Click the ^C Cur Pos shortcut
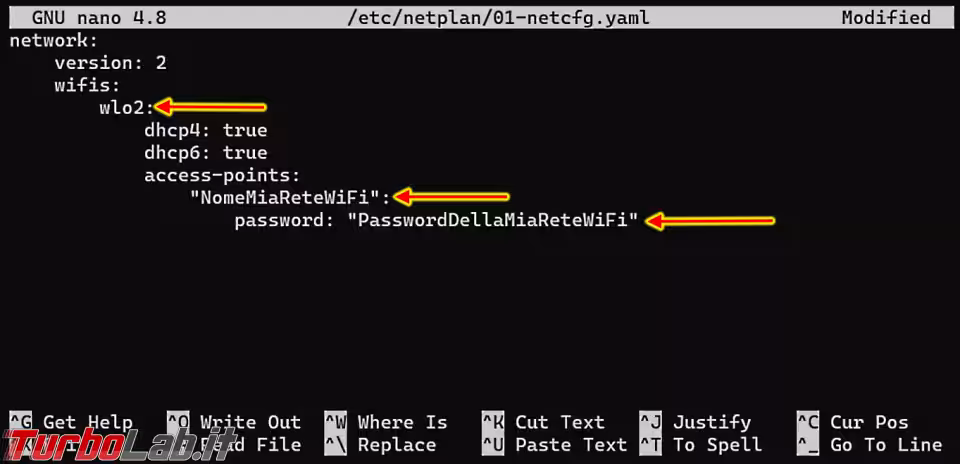The image size is (960, 464). point(852,422)
